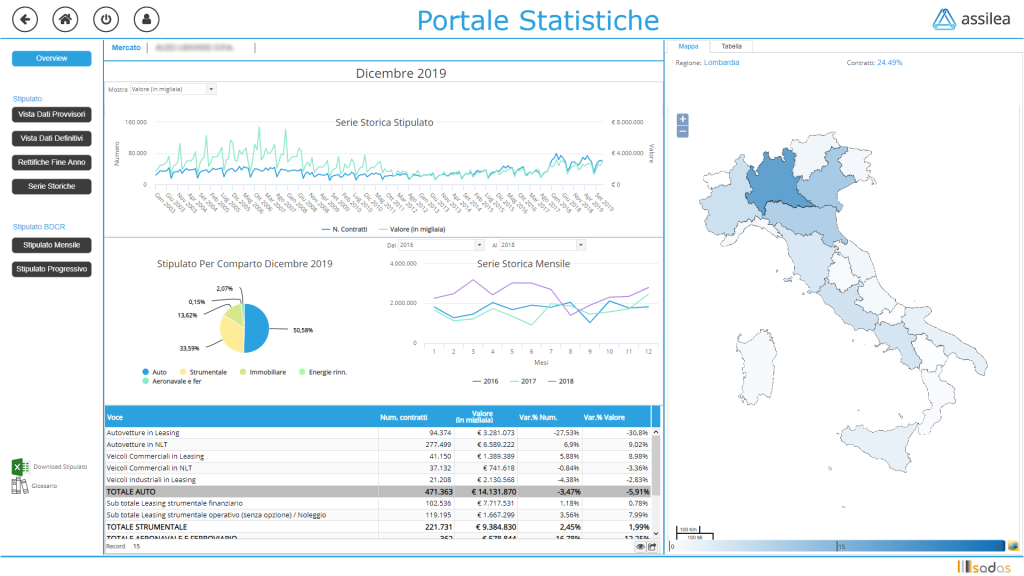This screenshot has height=576, width=1024.
Task: Open the user profile icon
Action: point(146,19)
